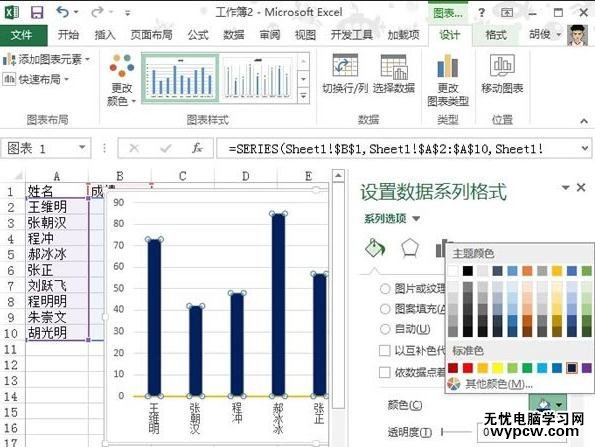Screen dimensions: 595x447
Task: Collapse the ribbon with up chevron
Action: pos(584,121)
